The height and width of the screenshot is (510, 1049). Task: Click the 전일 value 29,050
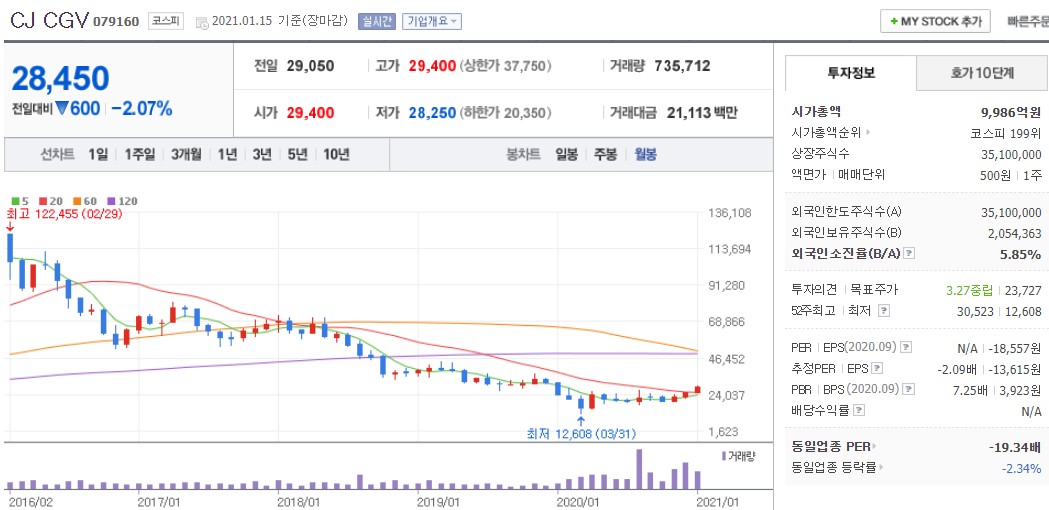310,66
